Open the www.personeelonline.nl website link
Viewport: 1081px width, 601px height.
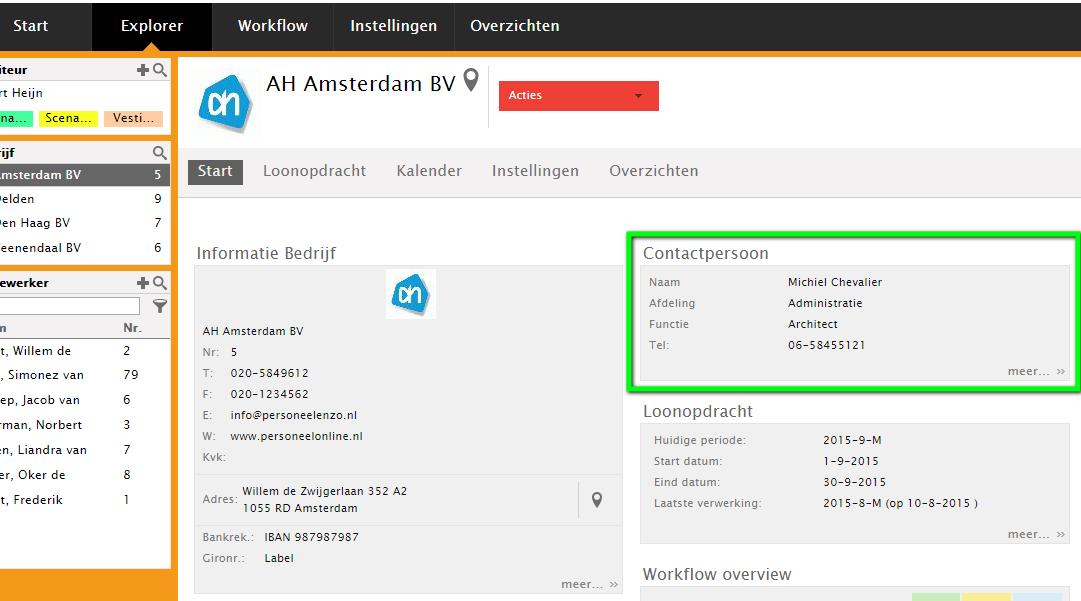tap(296, 436)
